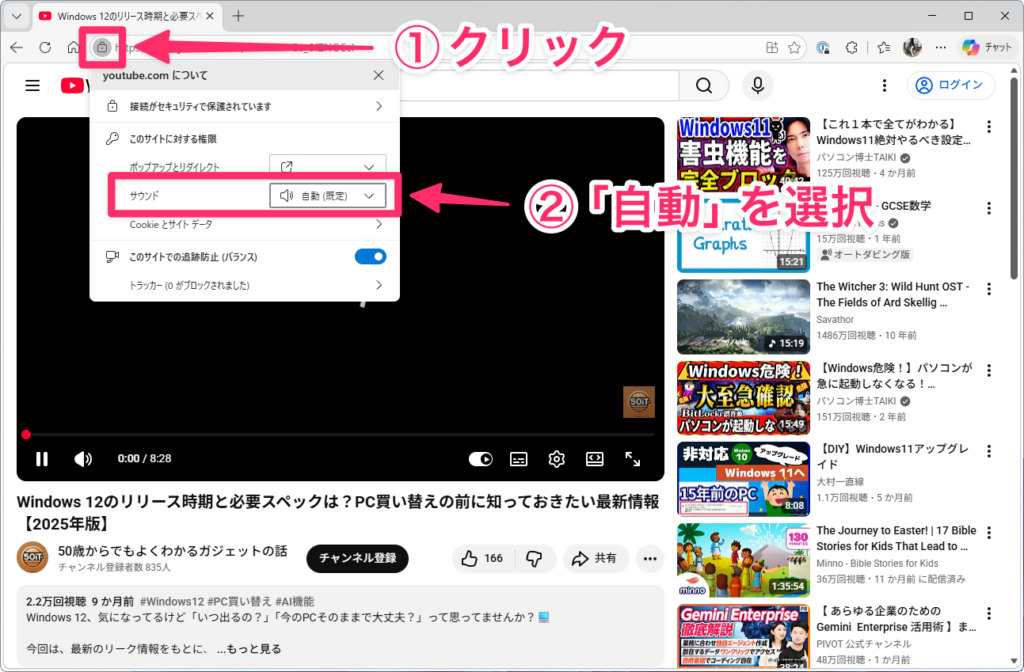The height and width of the screenshot is (672, 1024).
Task: Open the video player settings gear
Action: [556, 459]
